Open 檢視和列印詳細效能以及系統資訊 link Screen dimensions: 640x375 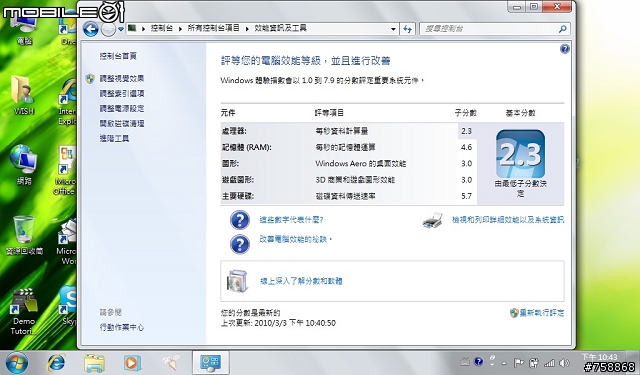point(508,220)
